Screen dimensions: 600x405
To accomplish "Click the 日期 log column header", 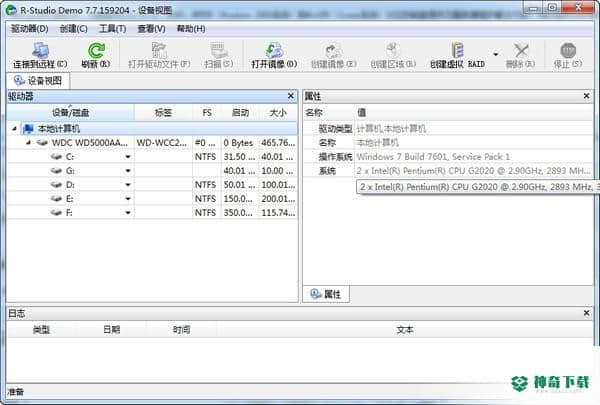I will pos(111,330).
